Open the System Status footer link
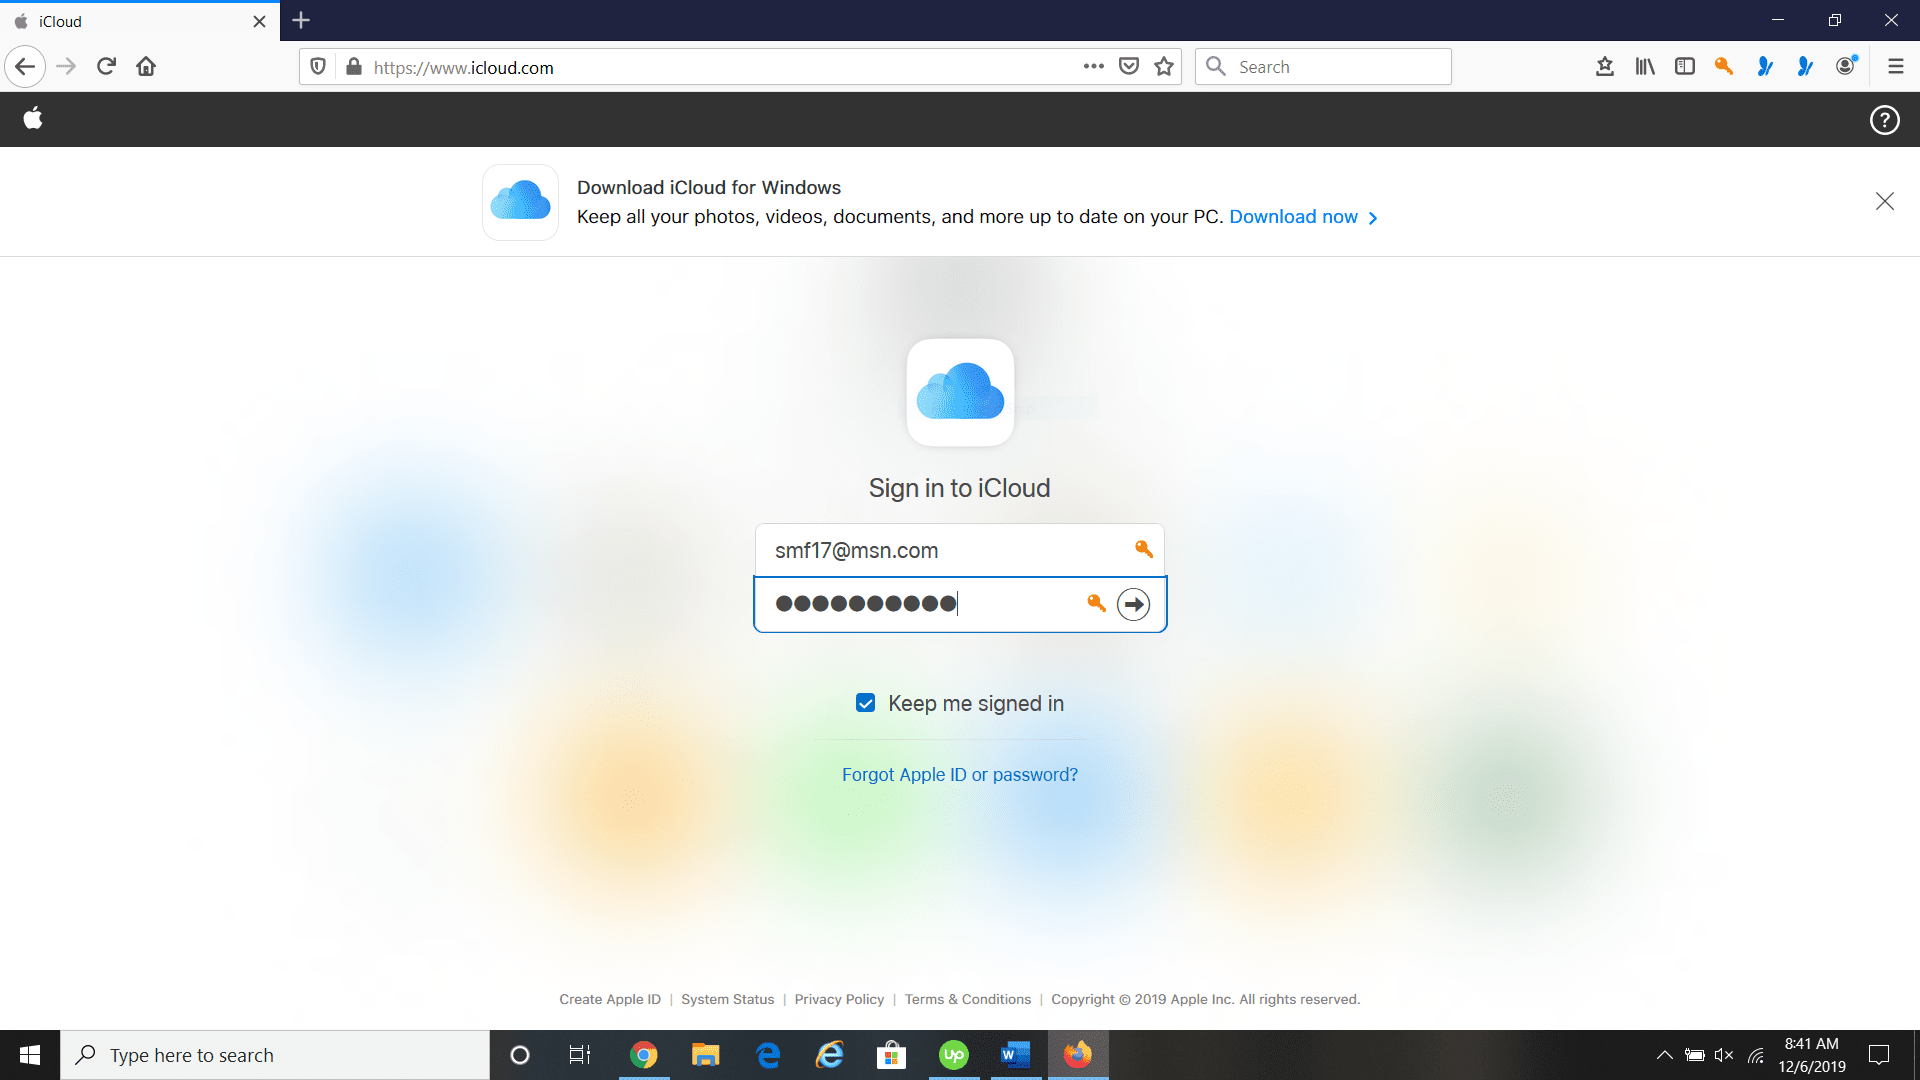 tap(728, 999)
